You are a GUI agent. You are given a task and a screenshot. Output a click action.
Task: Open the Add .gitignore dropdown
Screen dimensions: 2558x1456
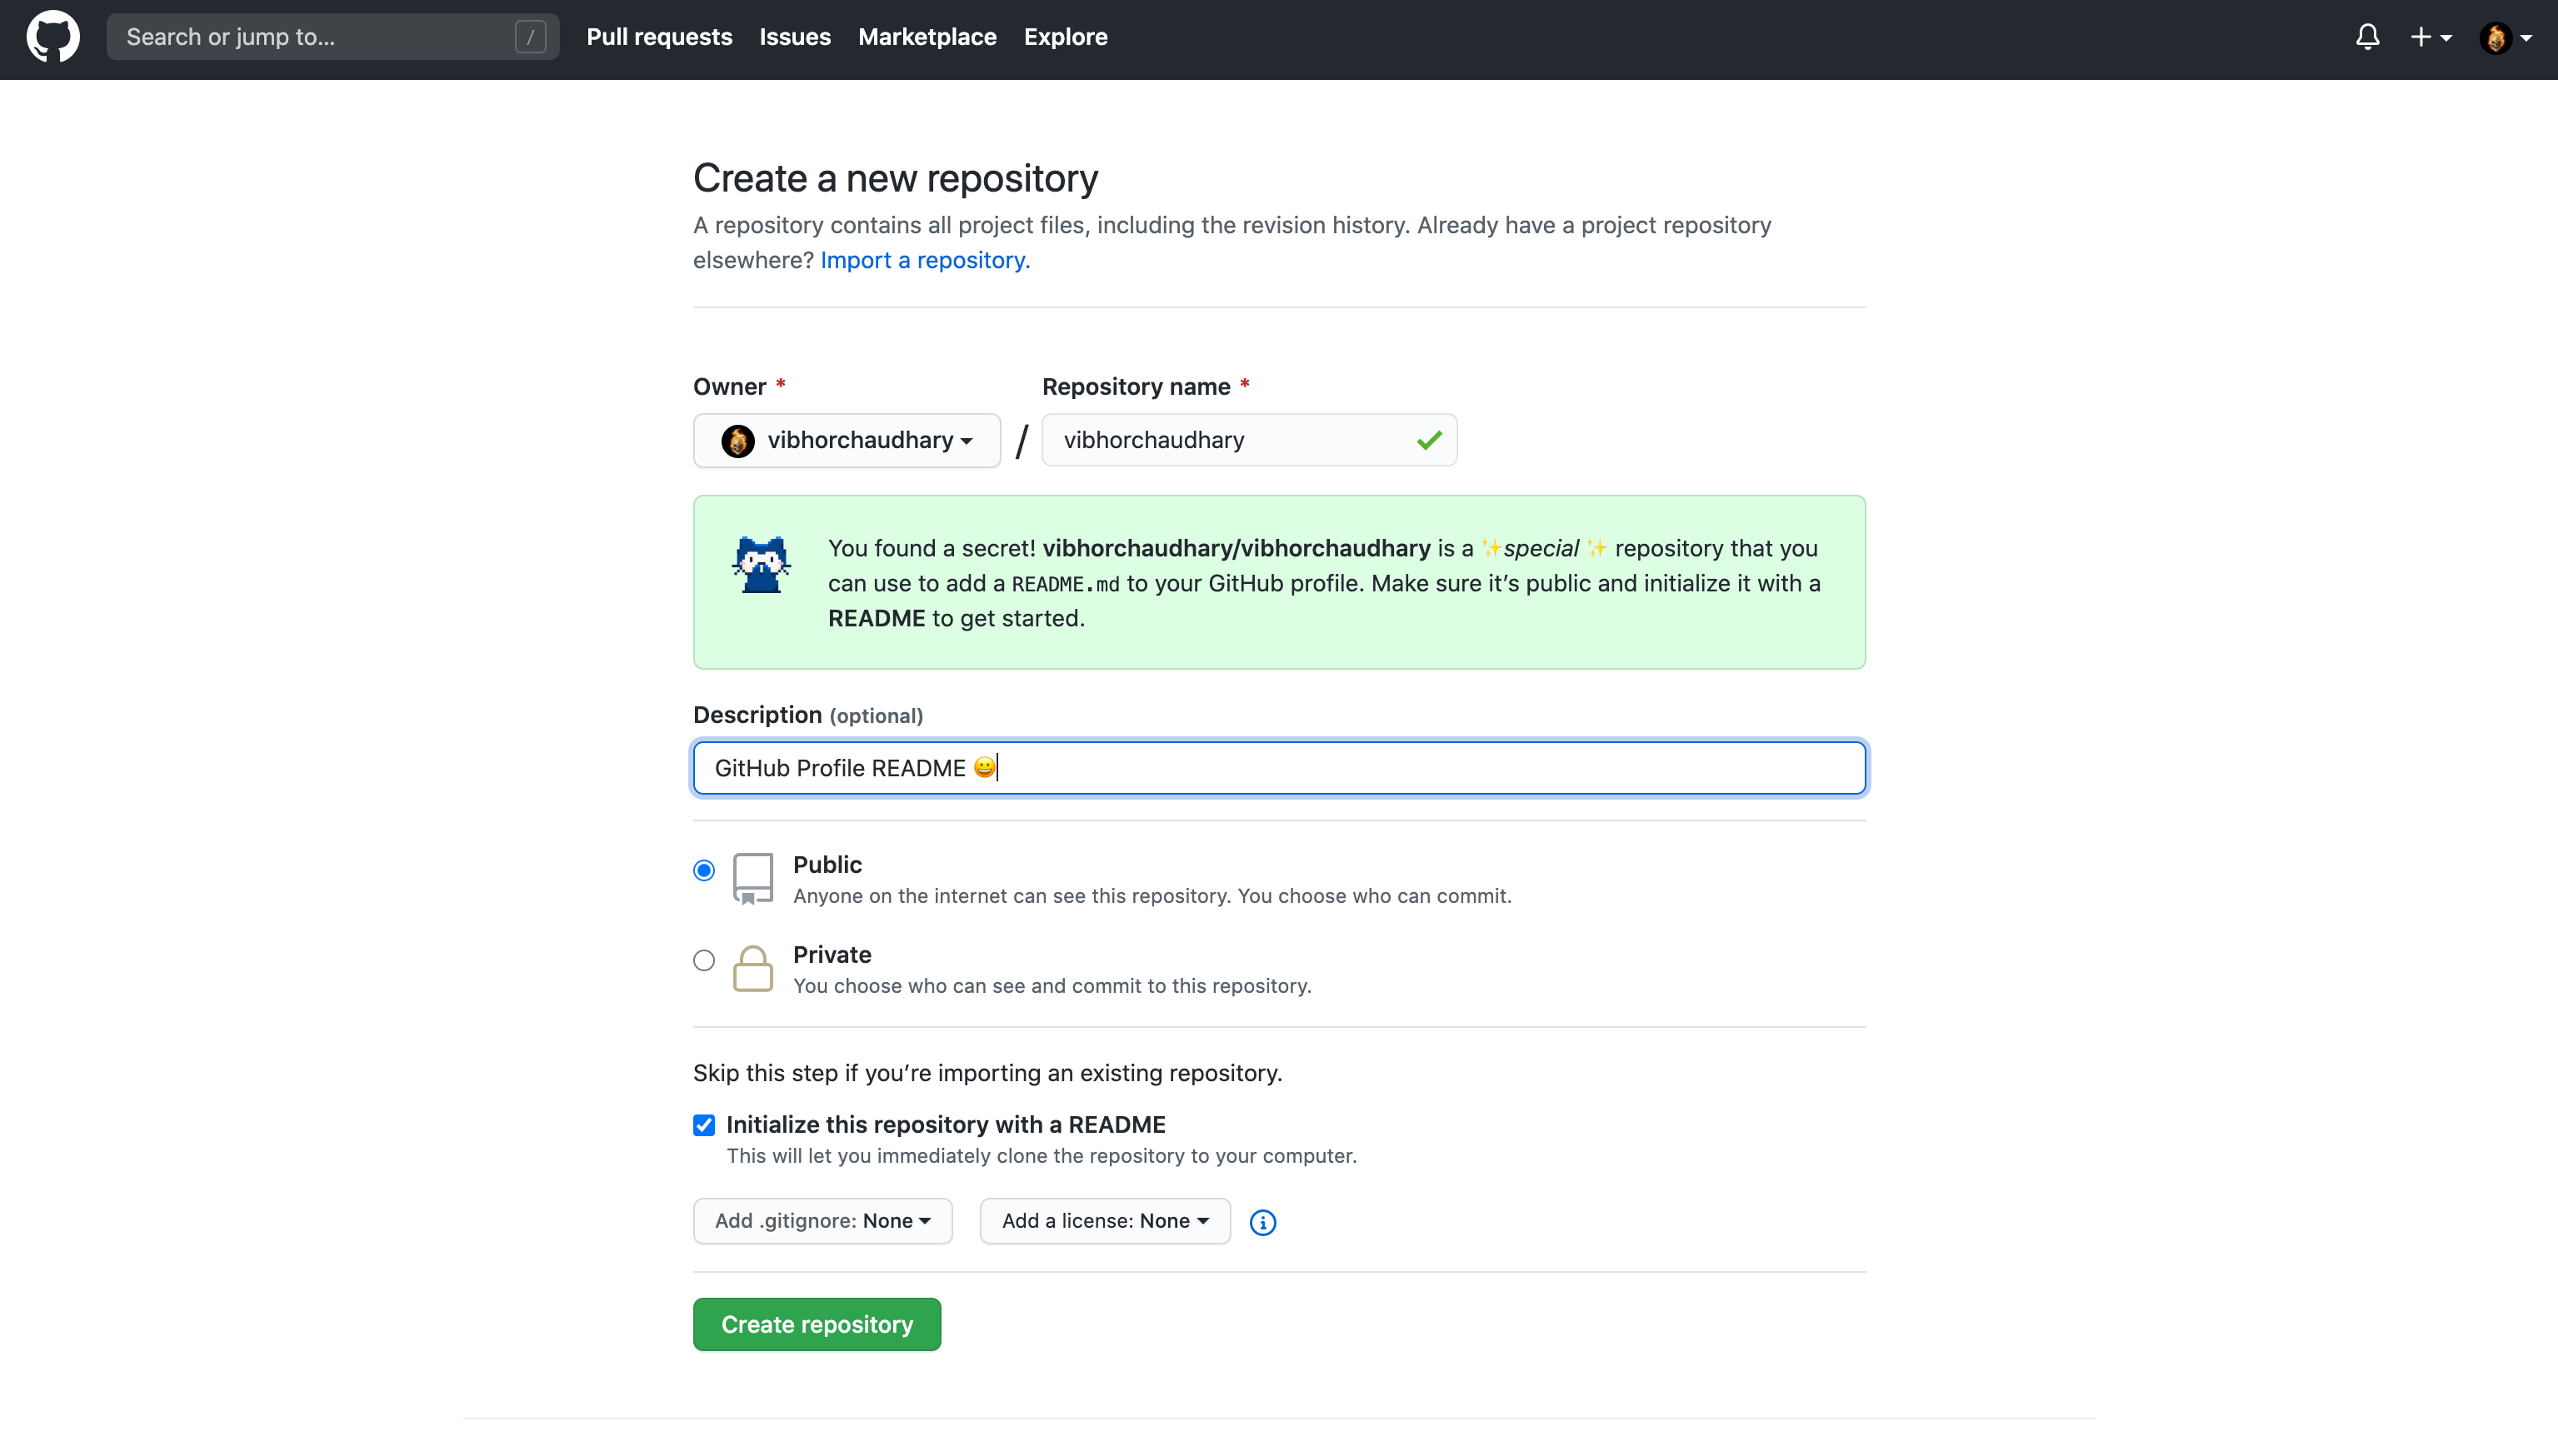click(822, 1220)
